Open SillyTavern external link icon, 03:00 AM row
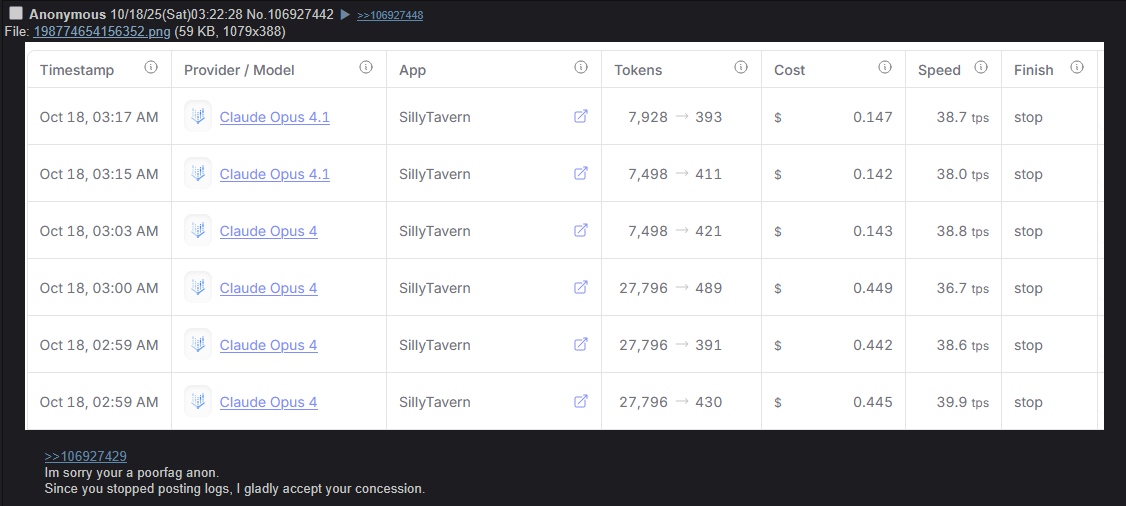Viewport: 1126px width, 506px height. click(x=581, y=287)
